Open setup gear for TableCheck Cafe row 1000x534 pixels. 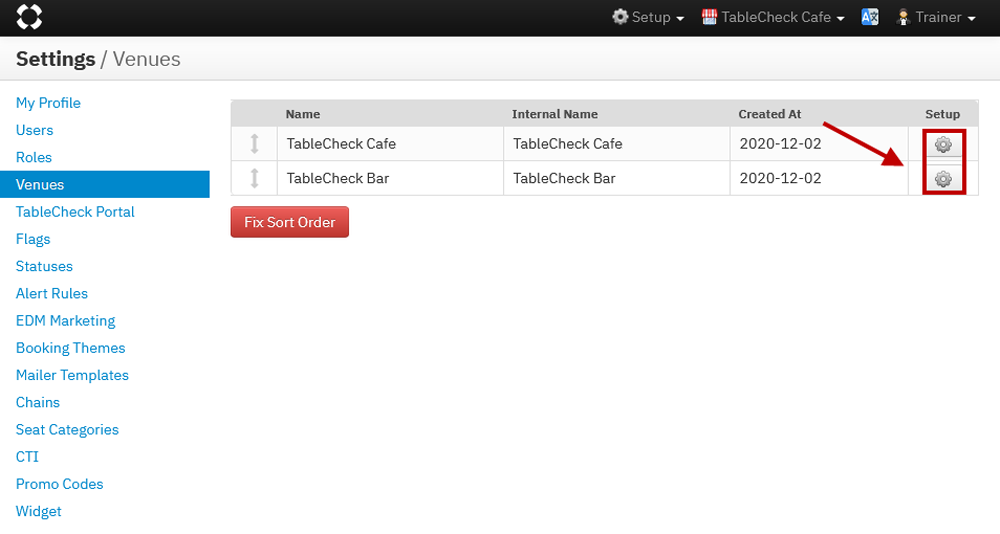943,145
